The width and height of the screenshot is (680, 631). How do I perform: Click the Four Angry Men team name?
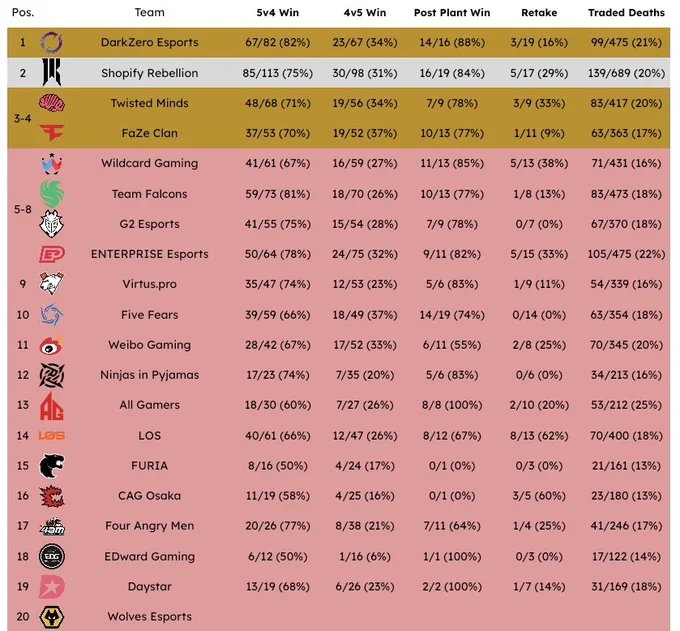pyautogui.click(x=150, y=526)
